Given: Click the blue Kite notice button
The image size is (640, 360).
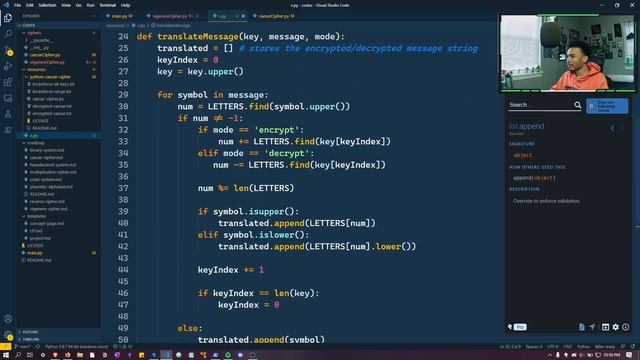Looking at the screenshot, I should [x=607, y=106].
